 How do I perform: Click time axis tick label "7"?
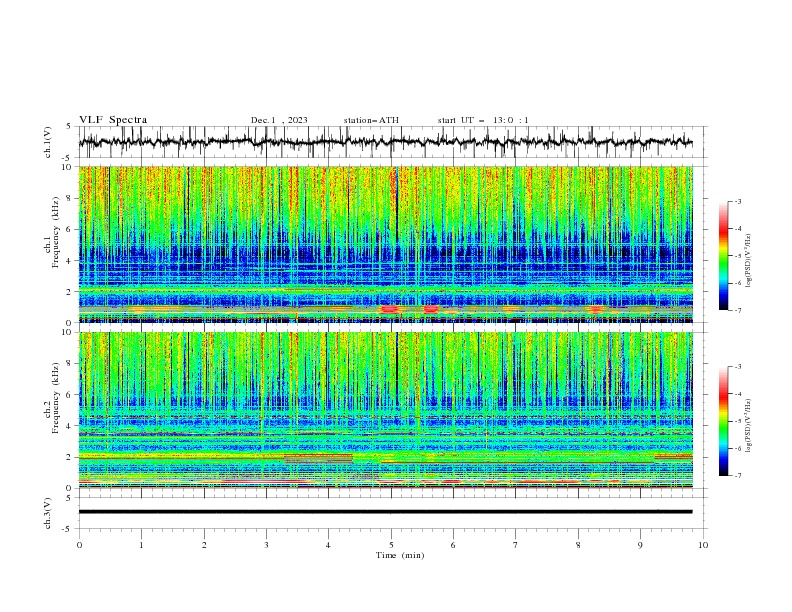pos(515,545)
